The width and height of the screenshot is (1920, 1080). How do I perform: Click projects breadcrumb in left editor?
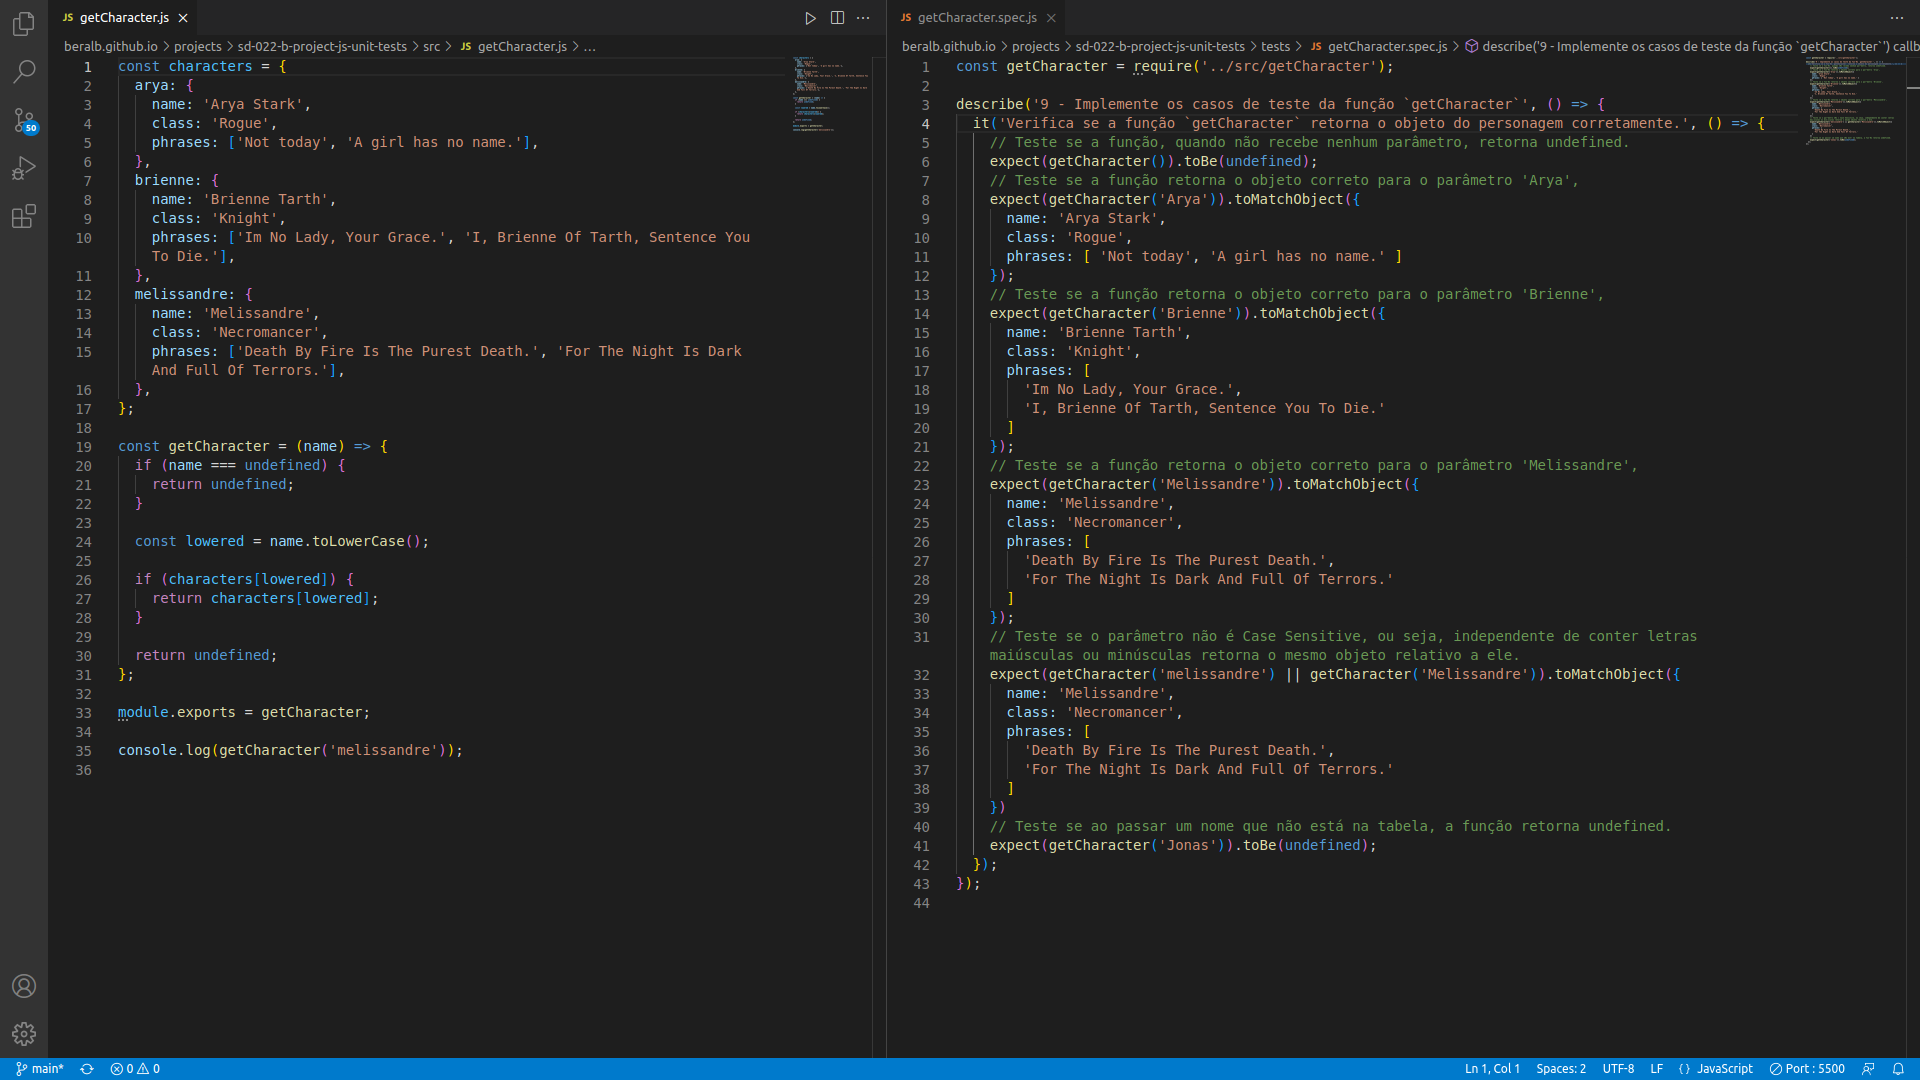tap(198, 46)
